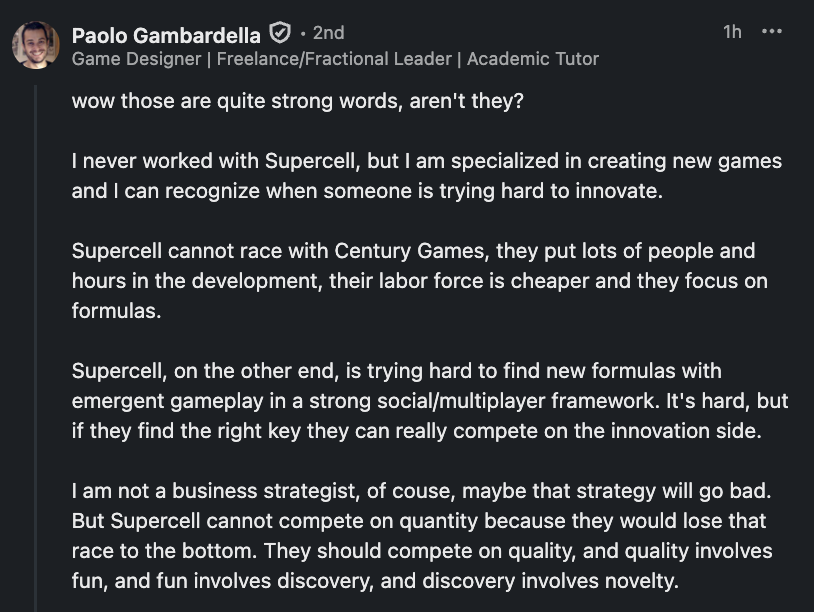Click the verified shield badge icon
Viewport: 814px width, 612px height.
point(281,33)
